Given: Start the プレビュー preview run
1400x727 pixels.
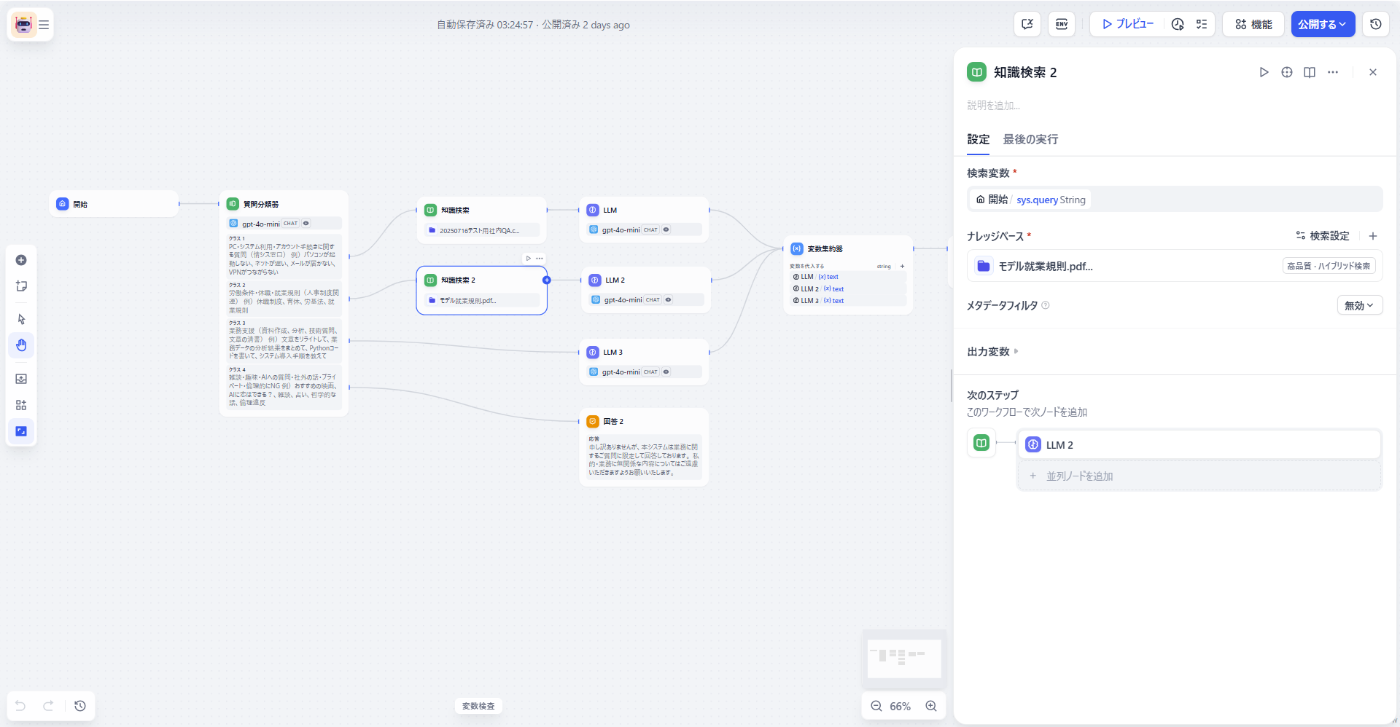Looking at the screenshot, I should (x=1128, y=24).
